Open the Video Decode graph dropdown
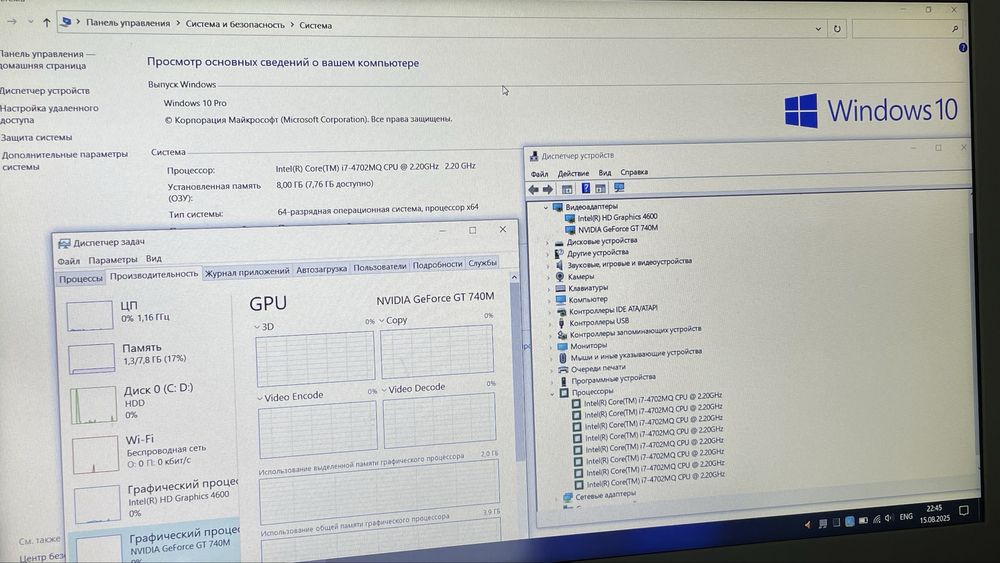This screenshot has height=563, width=1000. pos(384,390)
